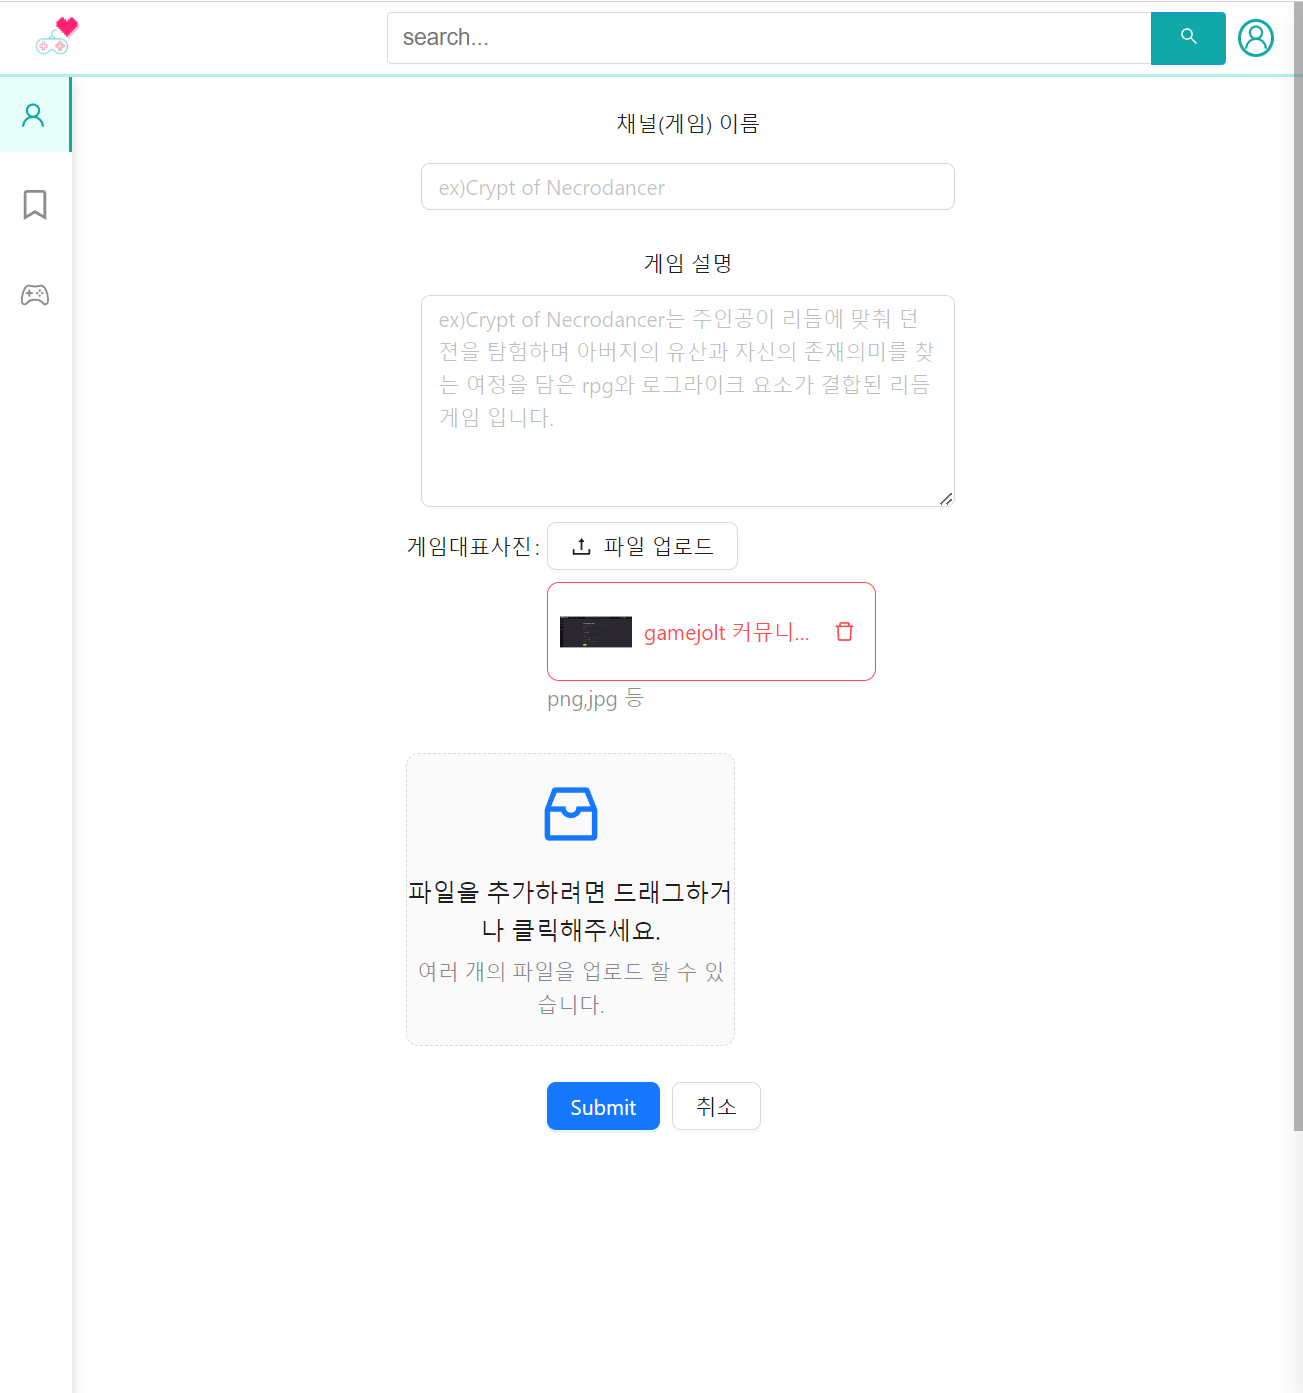The width and height of the screenshot is (1303, 1393).
Task: Click the 파일 업로드 button
Action: coord(642,546)
